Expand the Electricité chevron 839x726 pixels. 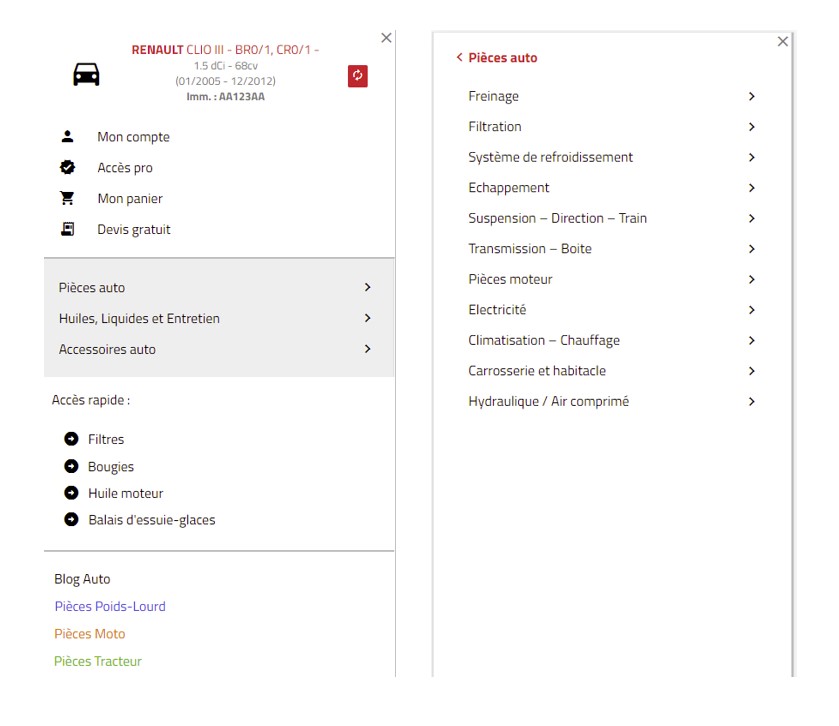[752, 310]
